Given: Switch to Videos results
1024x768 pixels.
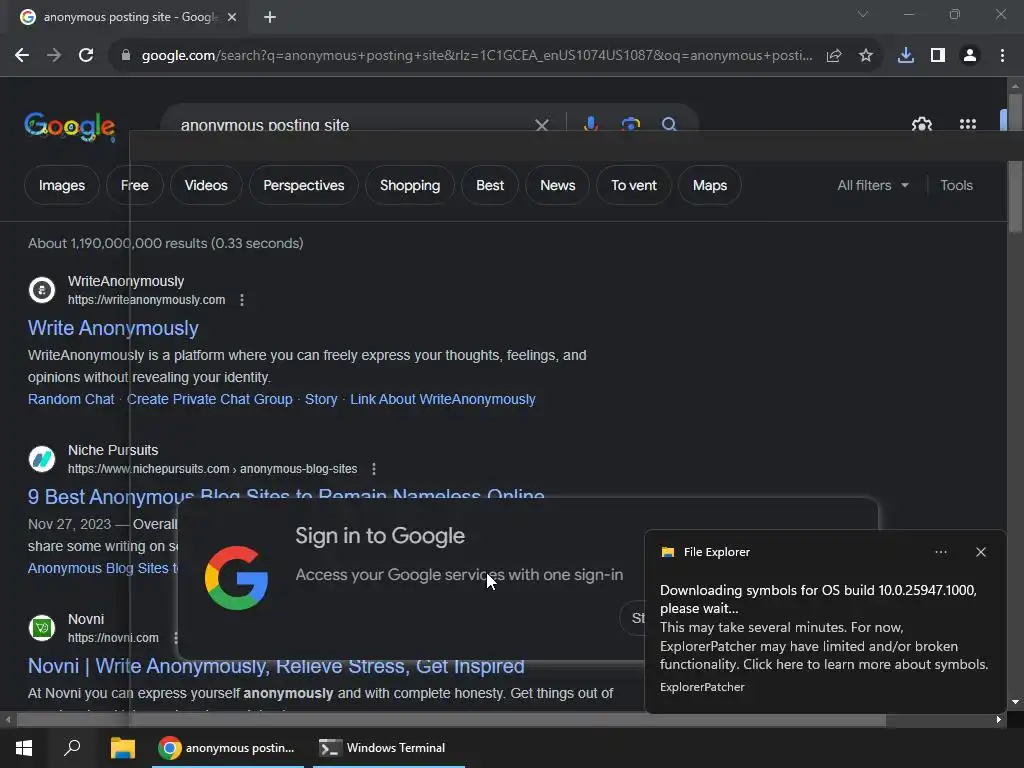Looking at the screenshot, I should click(x=206, y=185).
